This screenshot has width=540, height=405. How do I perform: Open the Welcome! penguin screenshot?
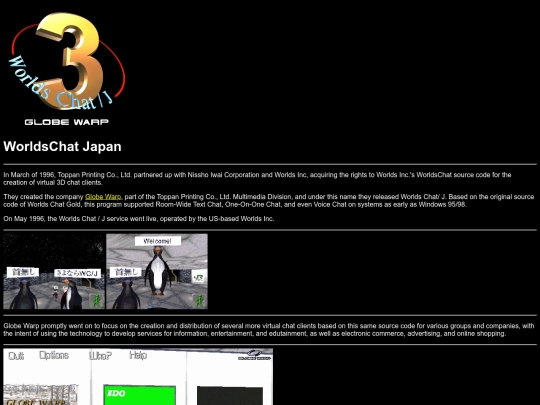[157, 271]
